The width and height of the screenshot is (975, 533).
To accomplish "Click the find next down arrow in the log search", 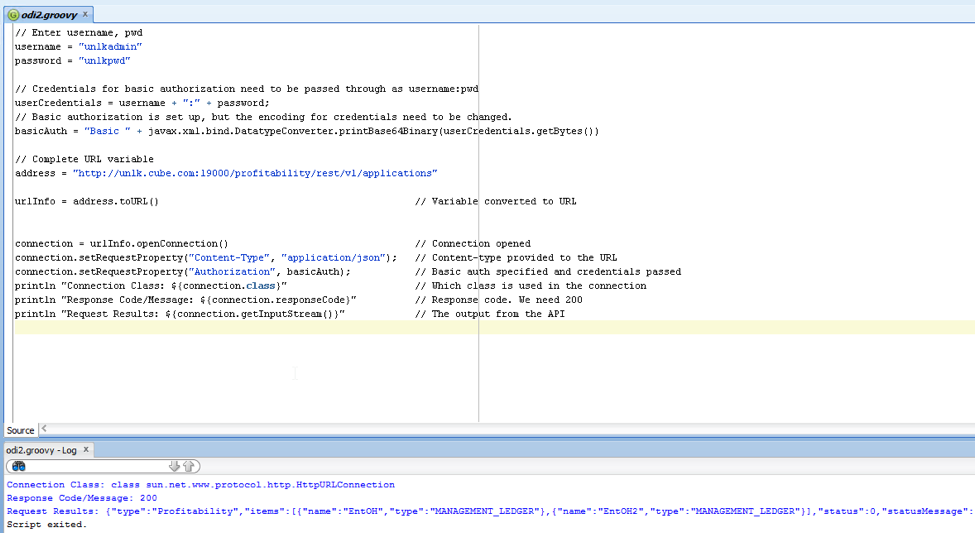I will (174, 466).
